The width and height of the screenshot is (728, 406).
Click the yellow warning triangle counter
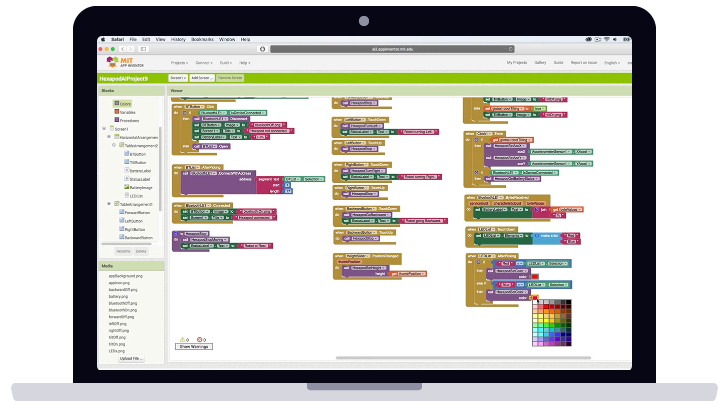[184, 340]
